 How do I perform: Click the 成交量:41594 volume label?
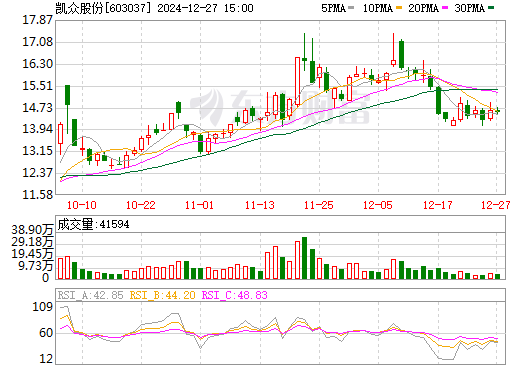pyautogui.click(x=93, y=224)
